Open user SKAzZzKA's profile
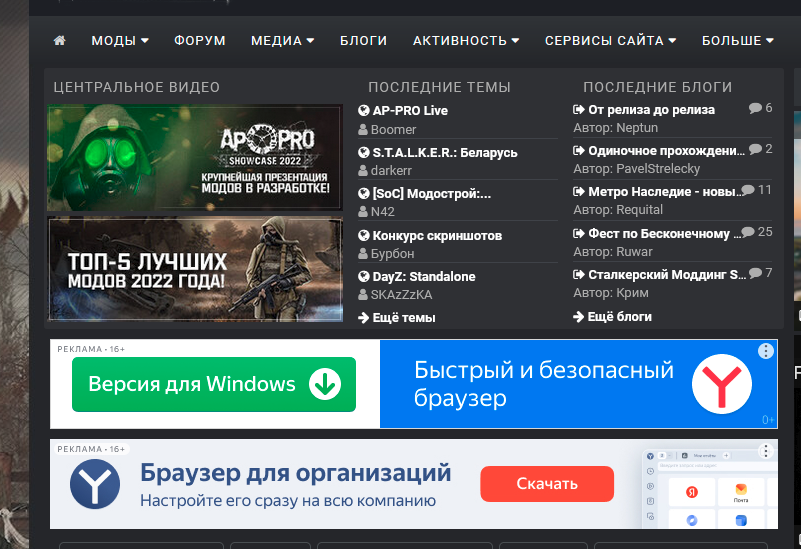This screenshot has width=801, height=549. pos(402,295)
